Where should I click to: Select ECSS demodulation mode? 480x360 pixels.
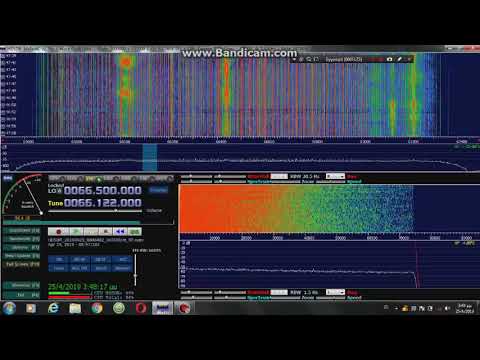pyautogui.click(x=76, y=178)
